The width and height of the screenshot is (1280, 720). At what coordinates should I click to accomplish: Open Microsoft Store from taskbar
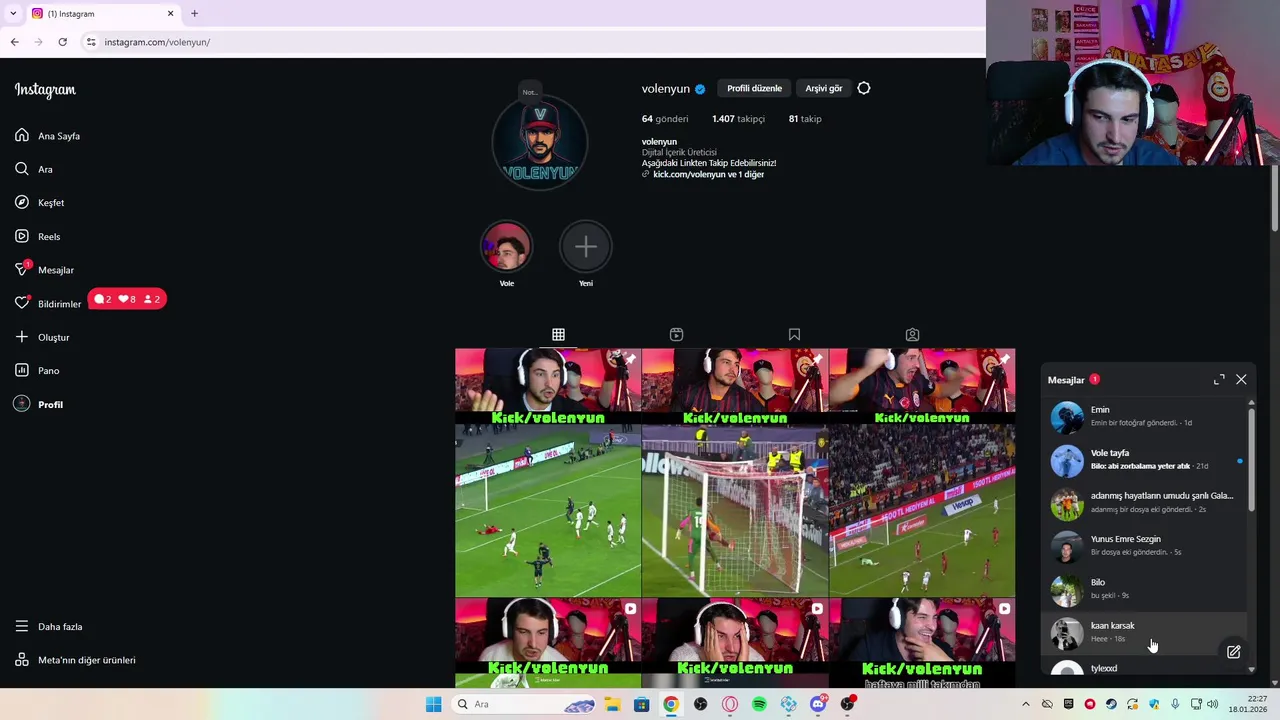click(641, 704)
